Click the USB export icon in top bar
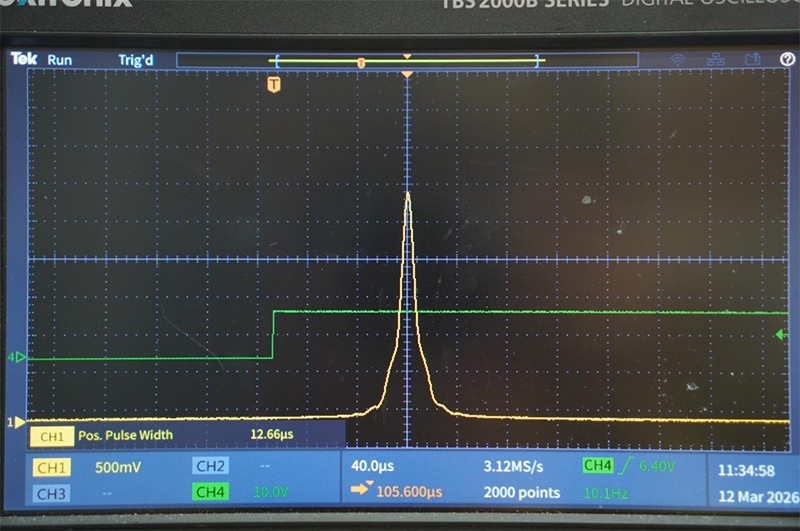Viewport: 800px width, 531px height. (752, 60)
